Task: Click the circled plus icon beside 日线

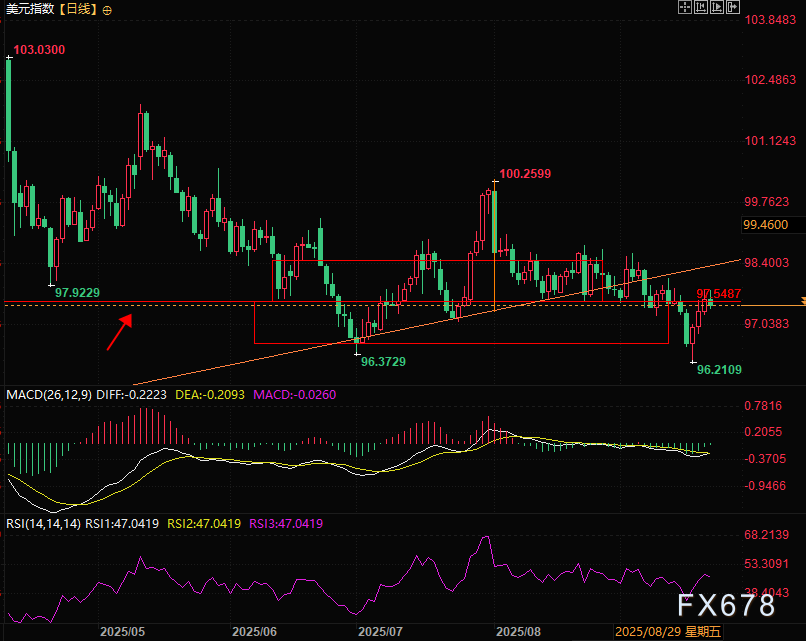Action: tap(108, 9)
